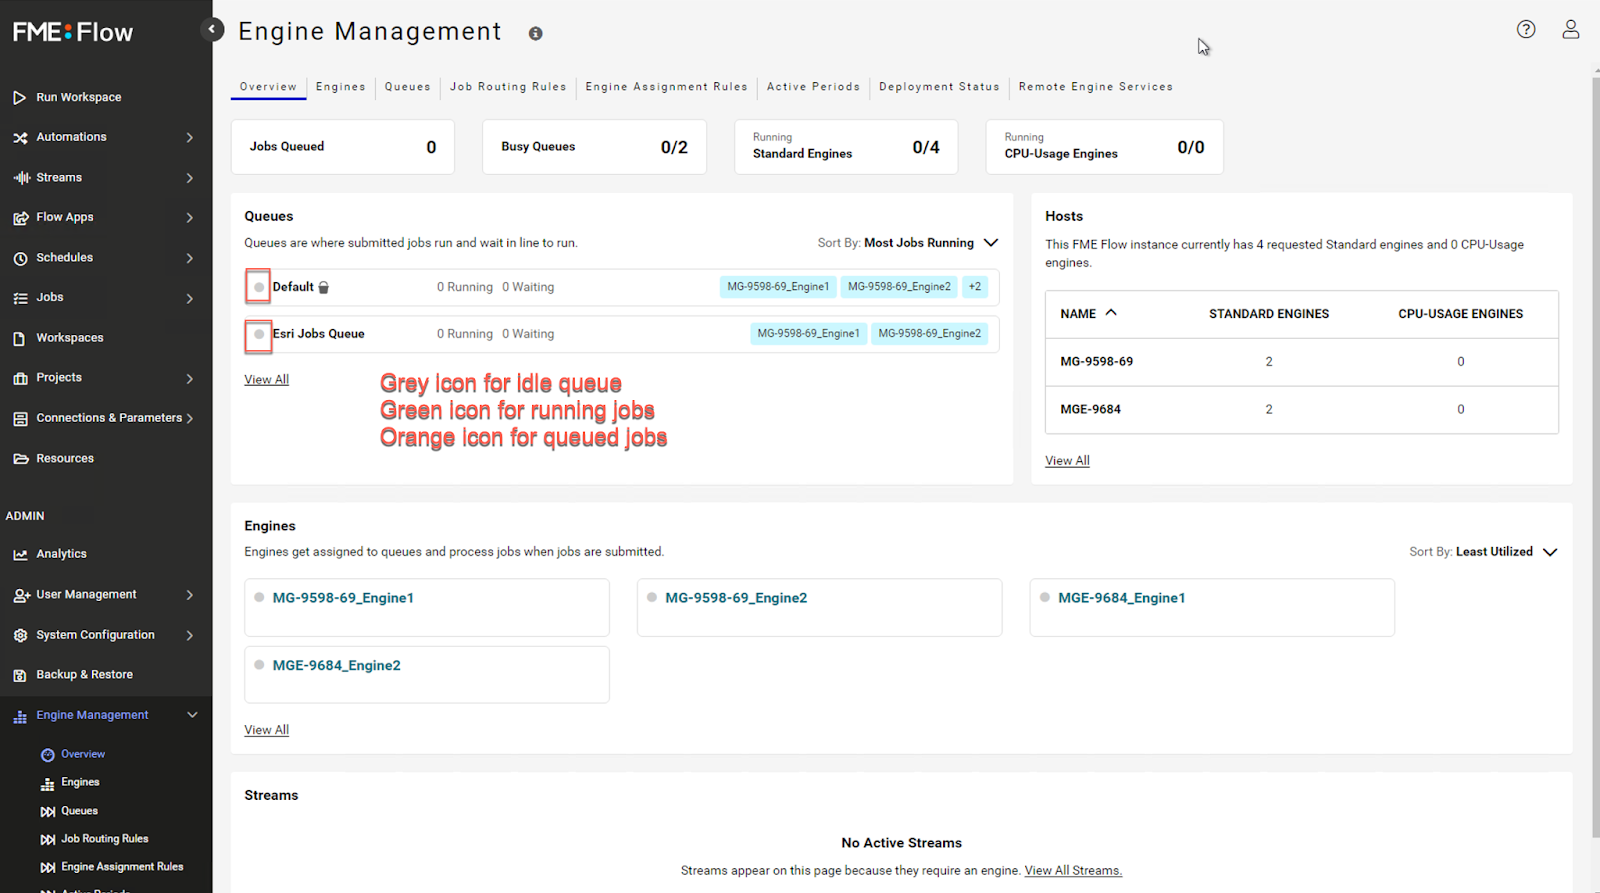This screenshot has height=893, width=1600.
Task: Click the Running CPU-Usage Engines card
Action: 1105,147
